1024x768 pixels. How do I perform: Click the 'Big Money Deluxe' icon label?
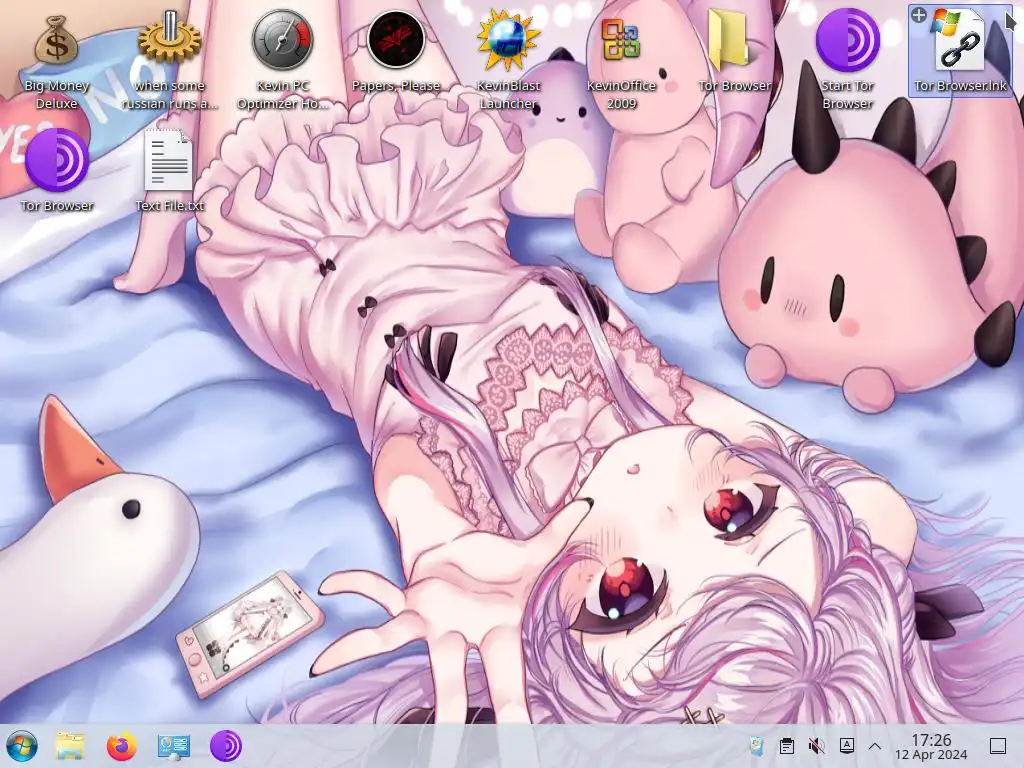pos(57,95)
